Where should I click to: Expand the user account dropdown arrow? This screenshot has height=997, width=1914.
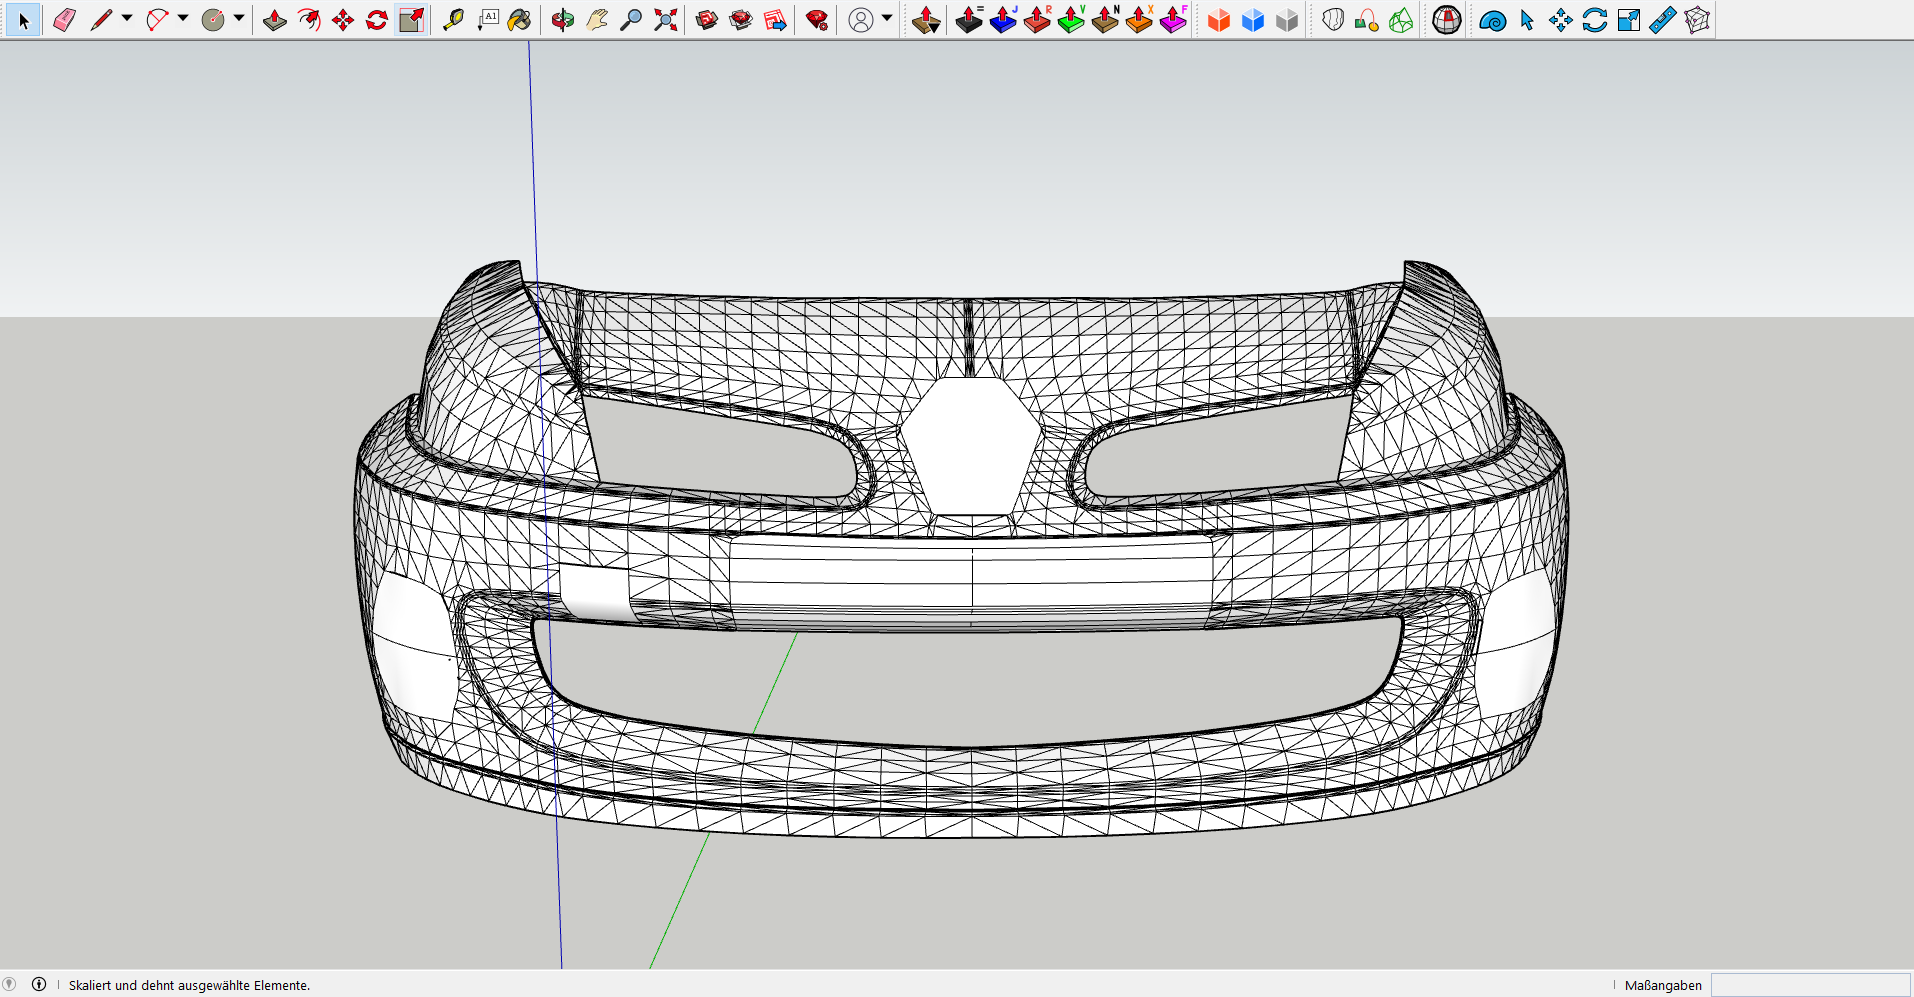click(887, 18)
